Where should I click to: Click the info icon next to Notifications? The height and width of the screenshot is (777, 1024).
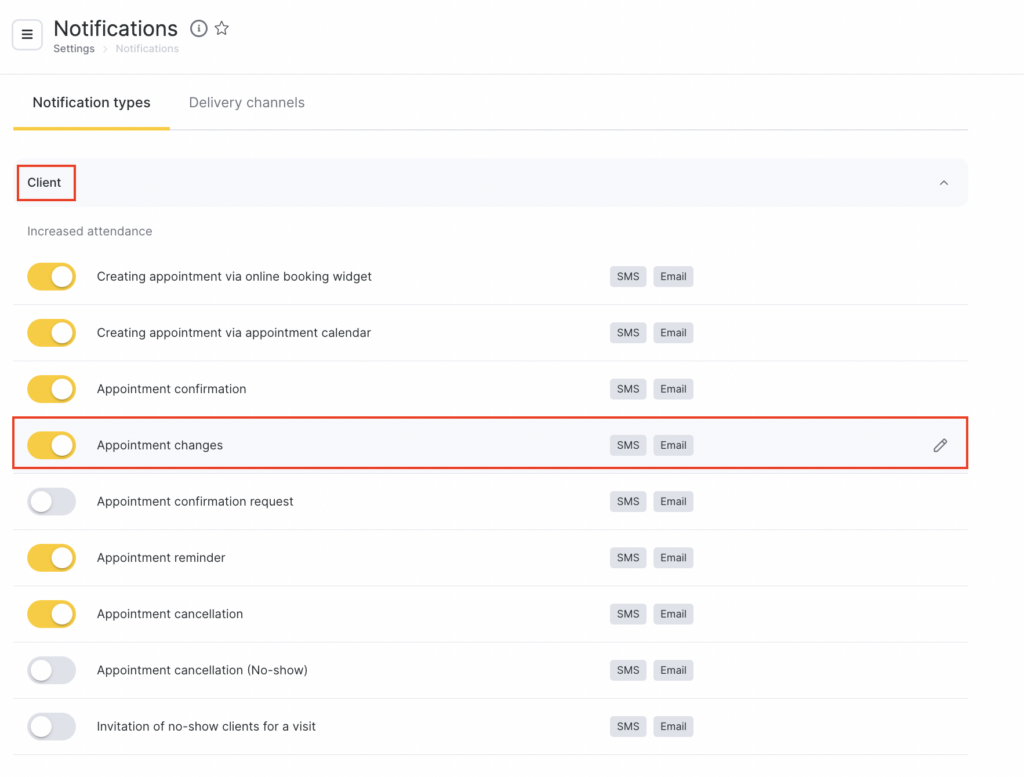[x=199, y=29]
